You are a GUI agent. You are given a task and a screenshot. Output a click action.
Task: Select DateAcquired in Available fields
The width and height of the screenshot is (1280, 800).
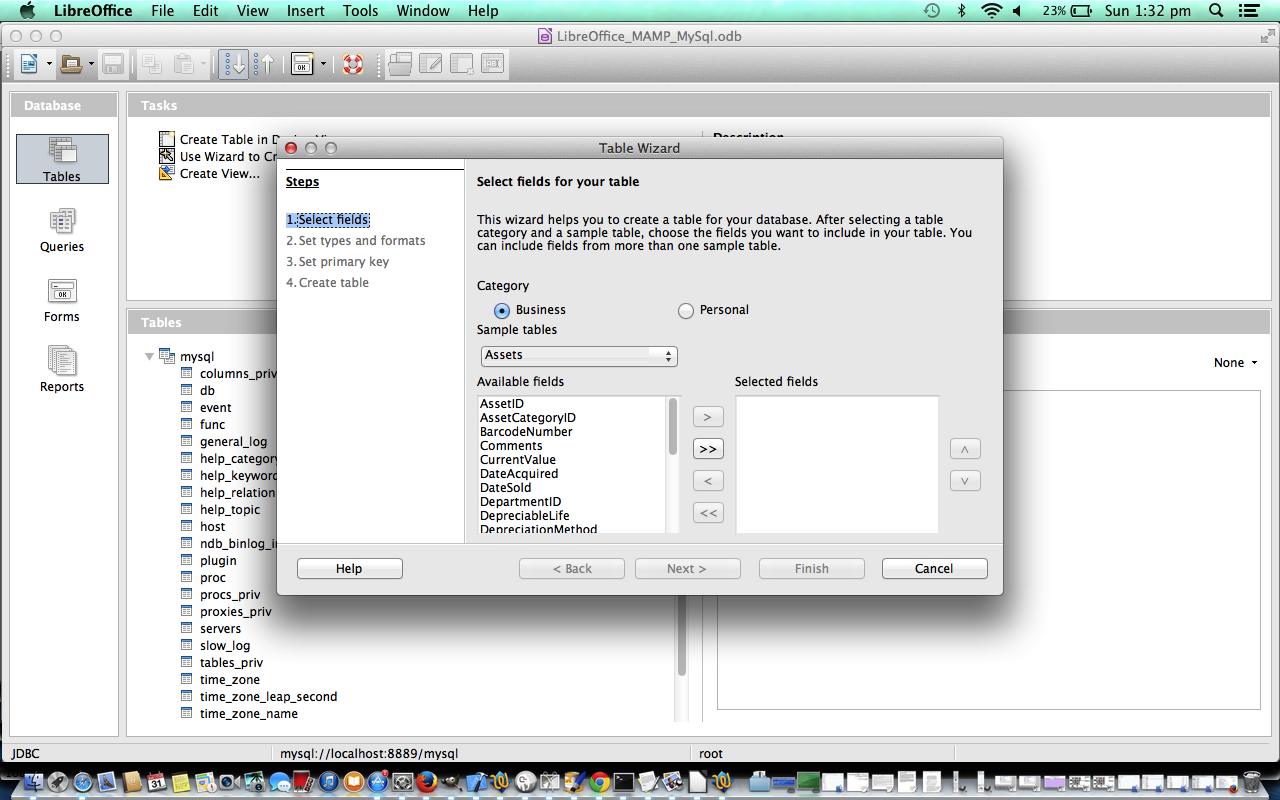(x=519, y=474)
